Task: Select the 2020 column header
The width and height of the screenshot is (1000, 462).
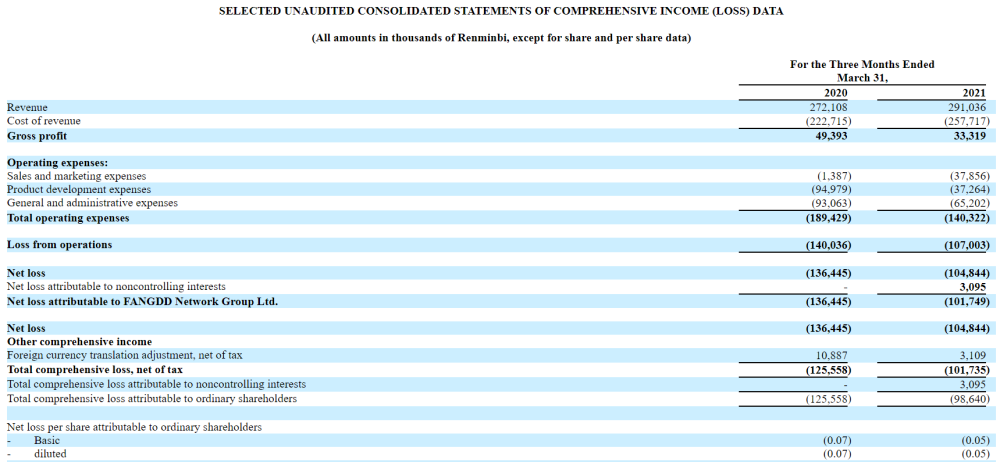Action: pos(834,93)
